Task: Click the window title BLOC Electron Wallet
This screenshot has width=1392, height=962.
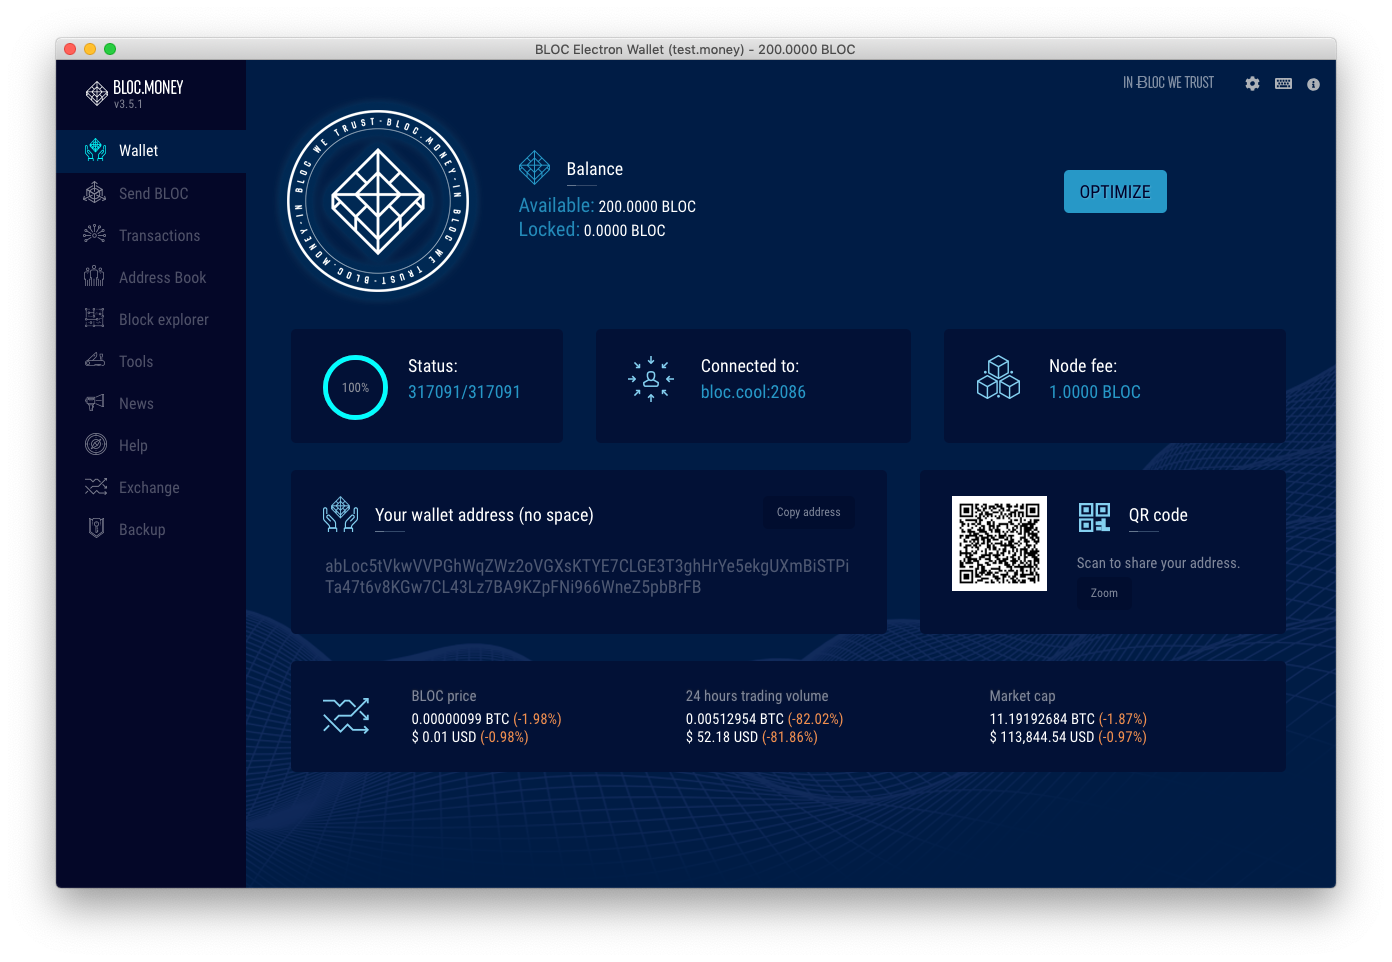Action: [x=695, y=49]
